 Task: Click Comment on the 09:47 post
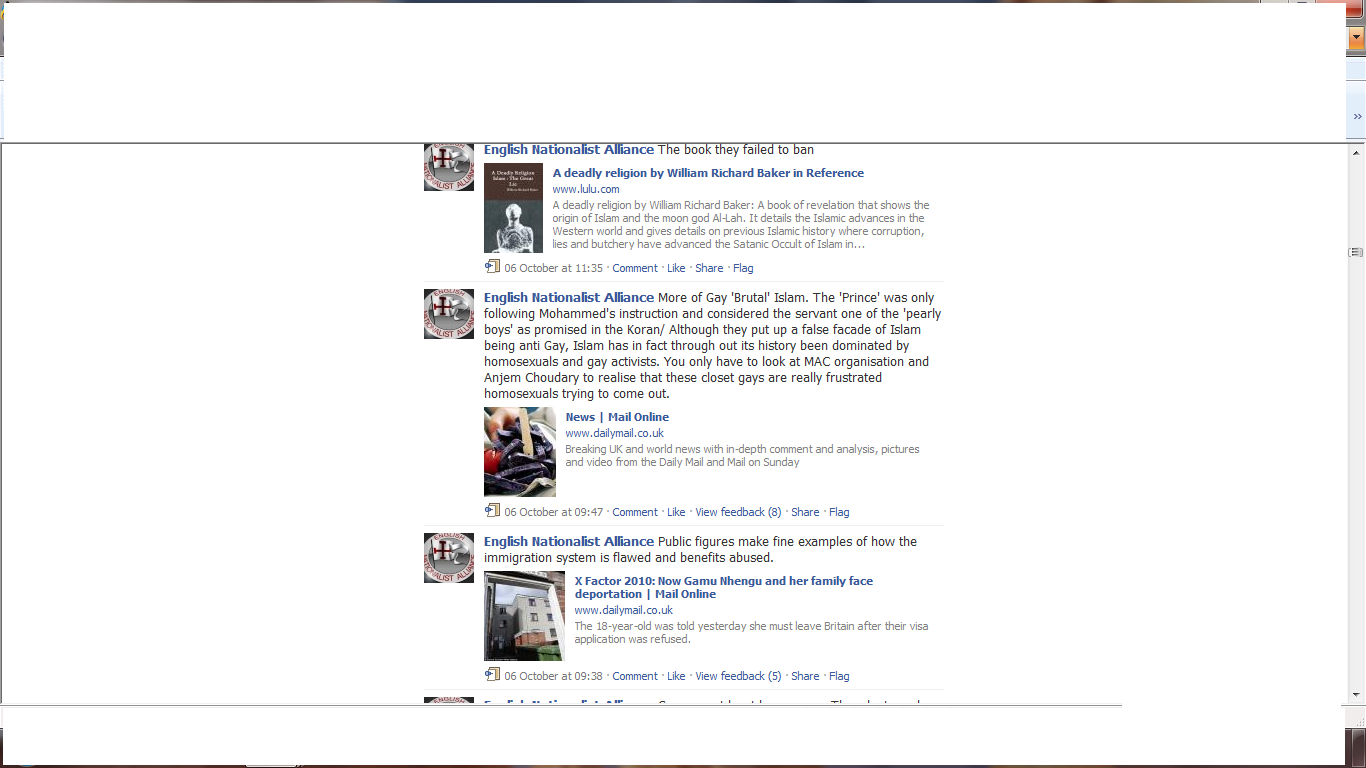[x=635, y=512]
